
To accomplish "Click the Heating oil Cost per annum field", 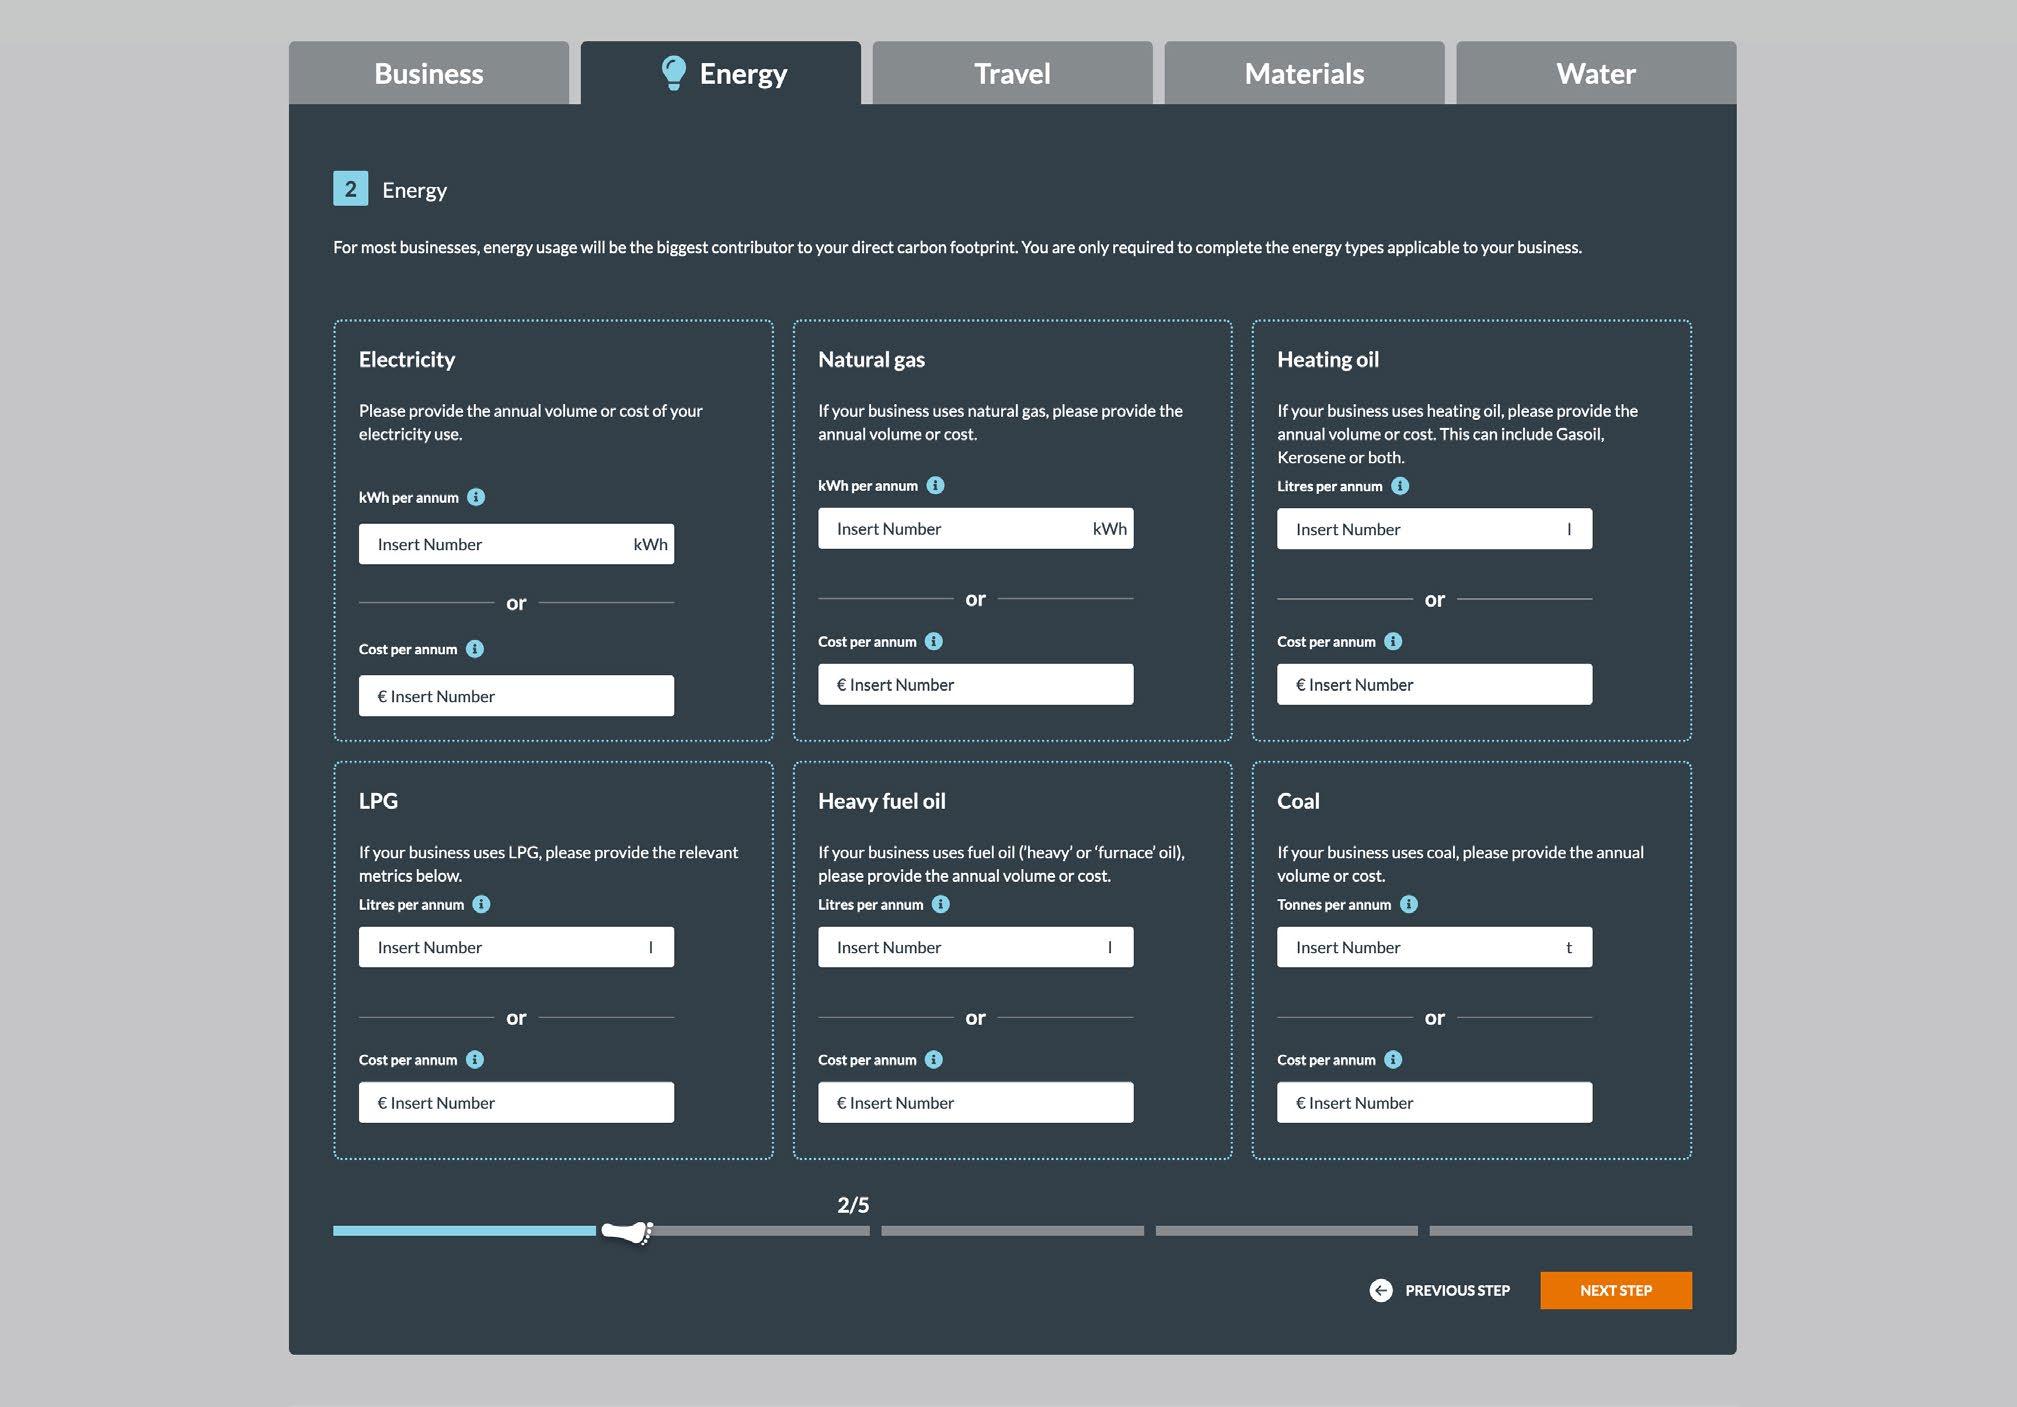I will 1434,685.
